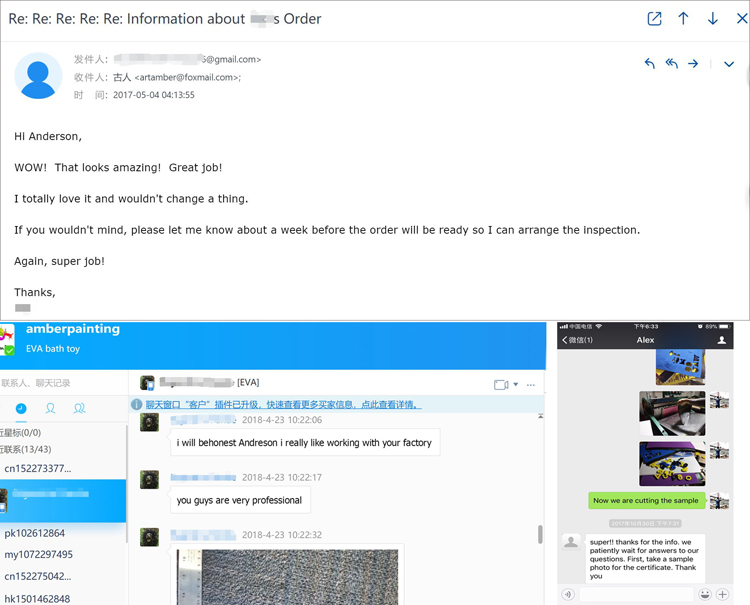750x605 pixels.
Task: Start video call in EVA chat
Action: 501,384
